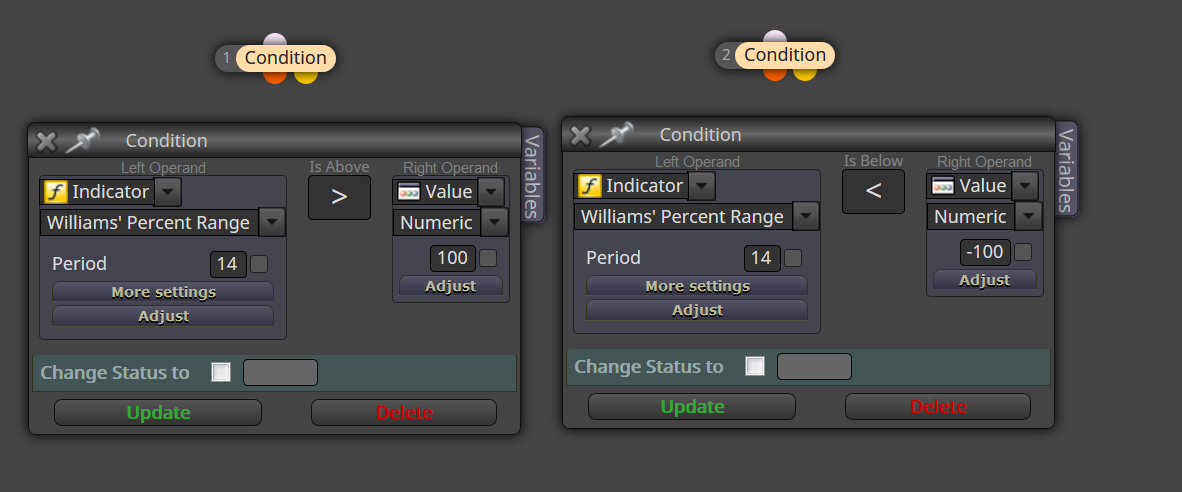Click Adjust under the -100 value
The width and height of the screenshot is (1182, 492).
(984, 280)
